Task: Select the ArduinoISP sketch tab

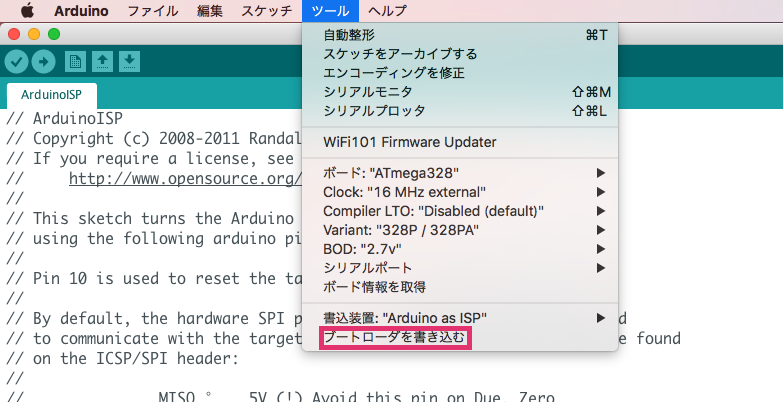Action: click(x=51, y=94)
